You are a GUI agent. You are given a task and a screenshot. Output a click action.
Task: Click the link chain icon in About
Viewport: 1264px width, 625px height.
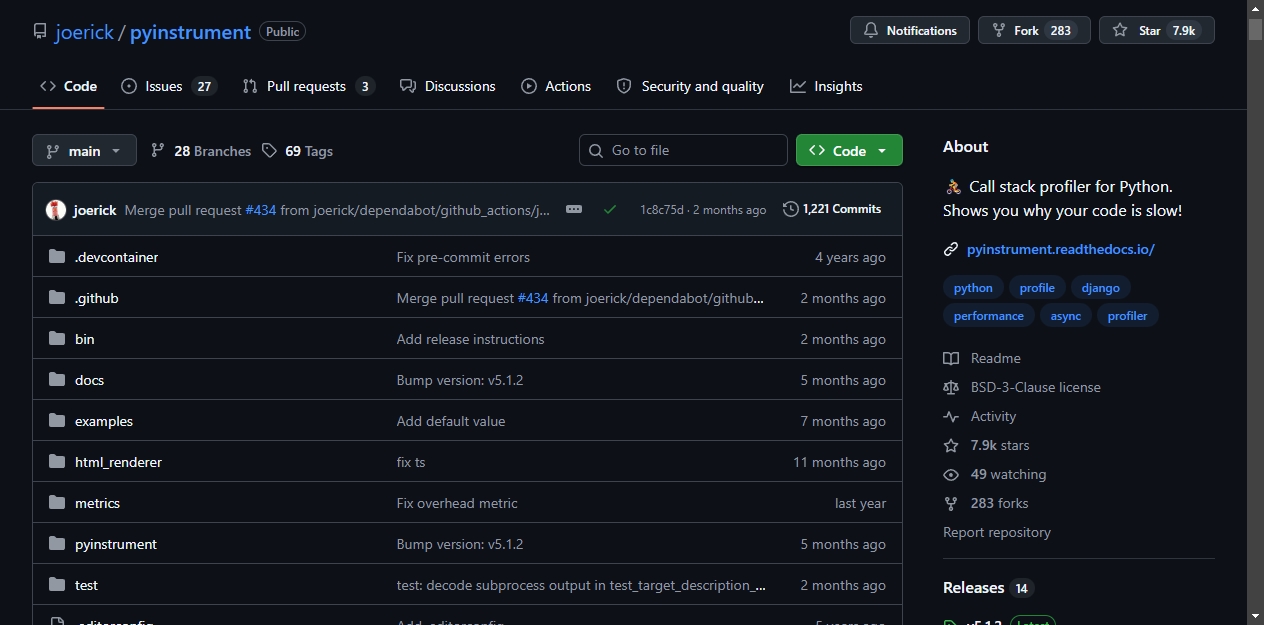[x=951, y=250]
